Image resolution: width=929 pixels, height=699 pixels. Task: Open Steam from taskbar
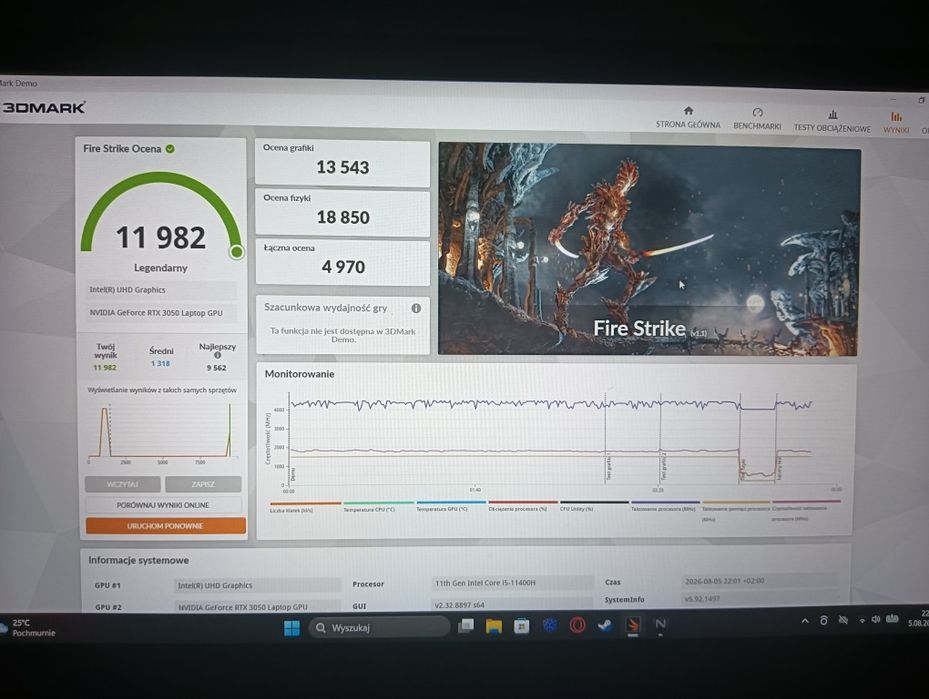605,625
